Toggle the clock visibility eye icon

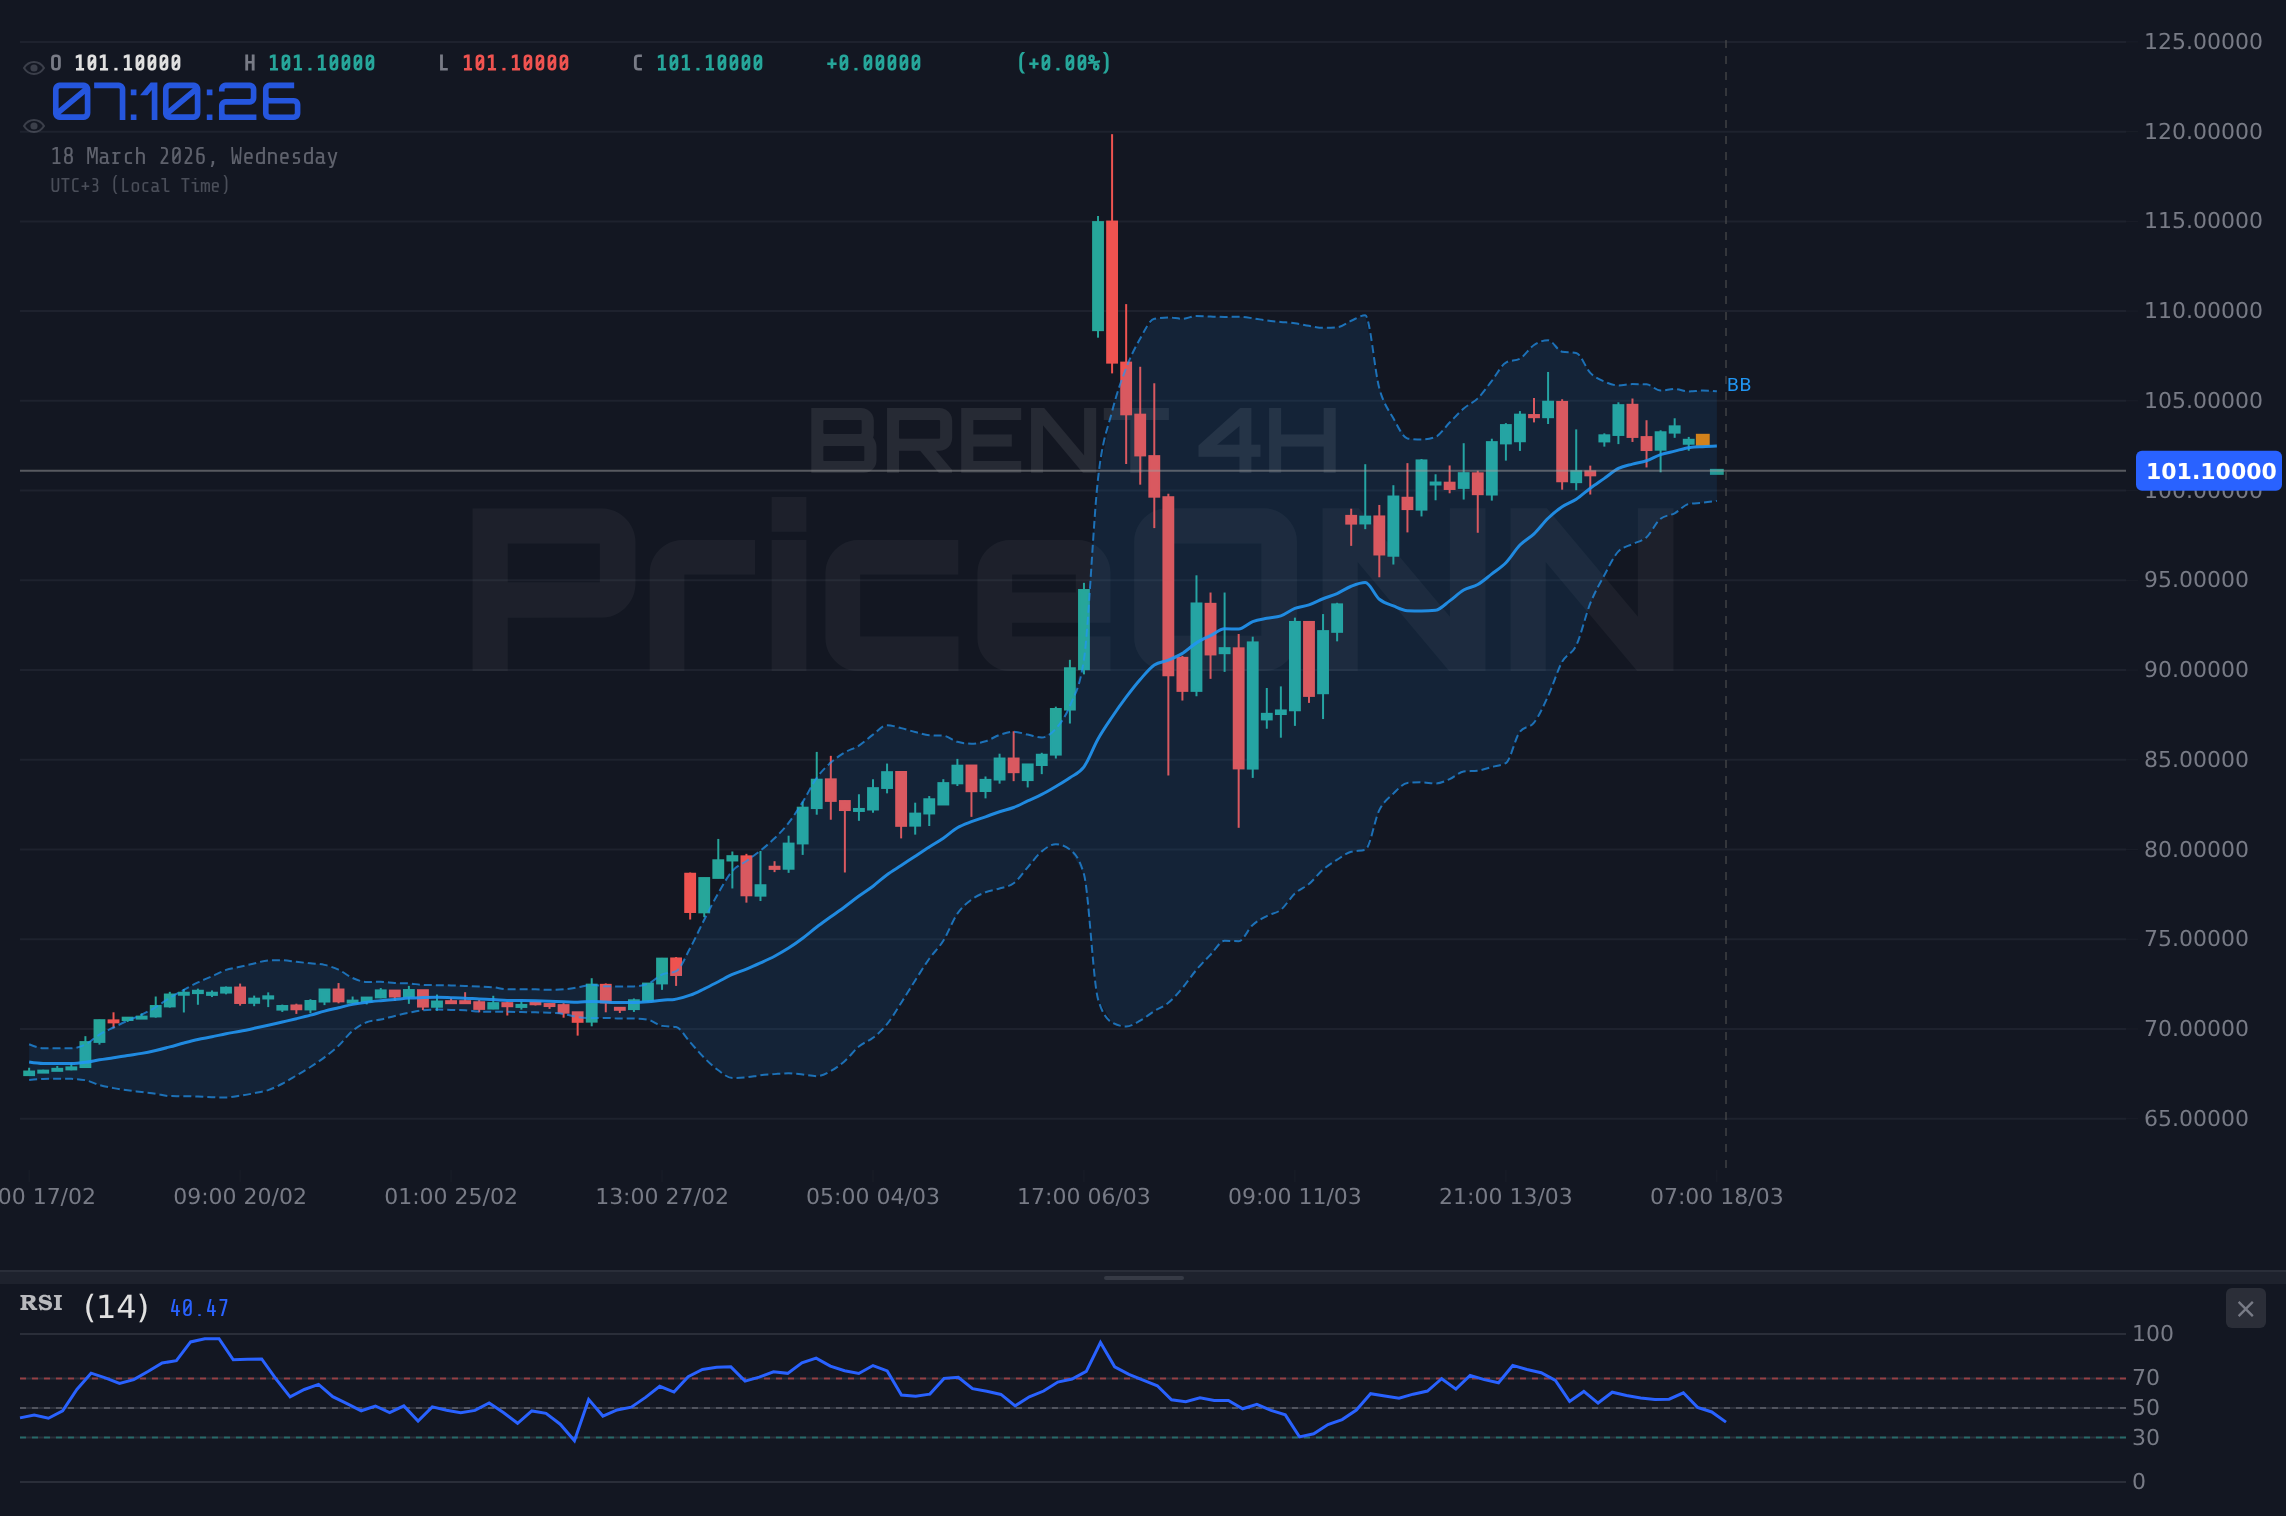(33, 125)
